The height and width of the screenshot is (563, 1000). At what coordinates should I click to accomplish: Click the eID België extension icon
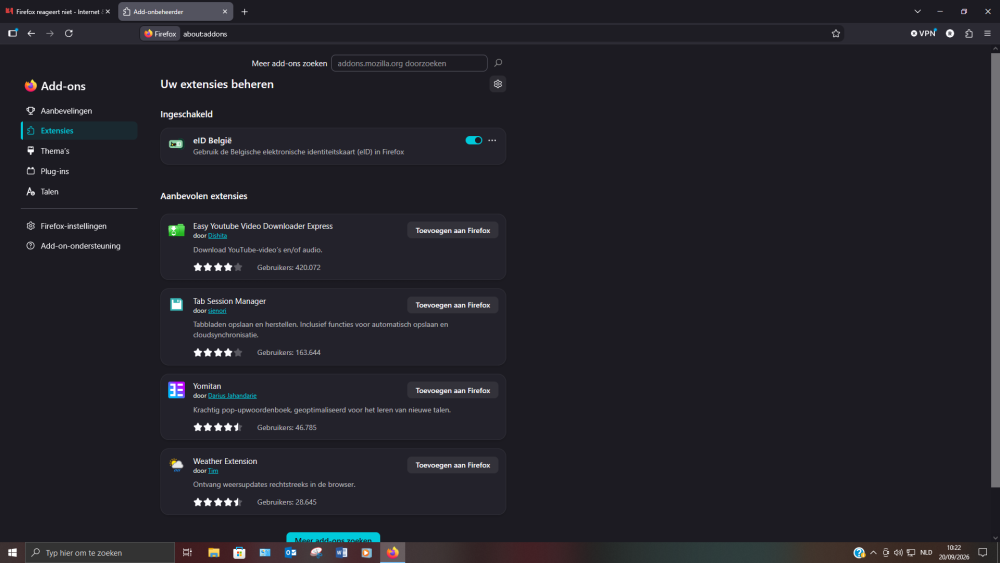coord(176,144)
